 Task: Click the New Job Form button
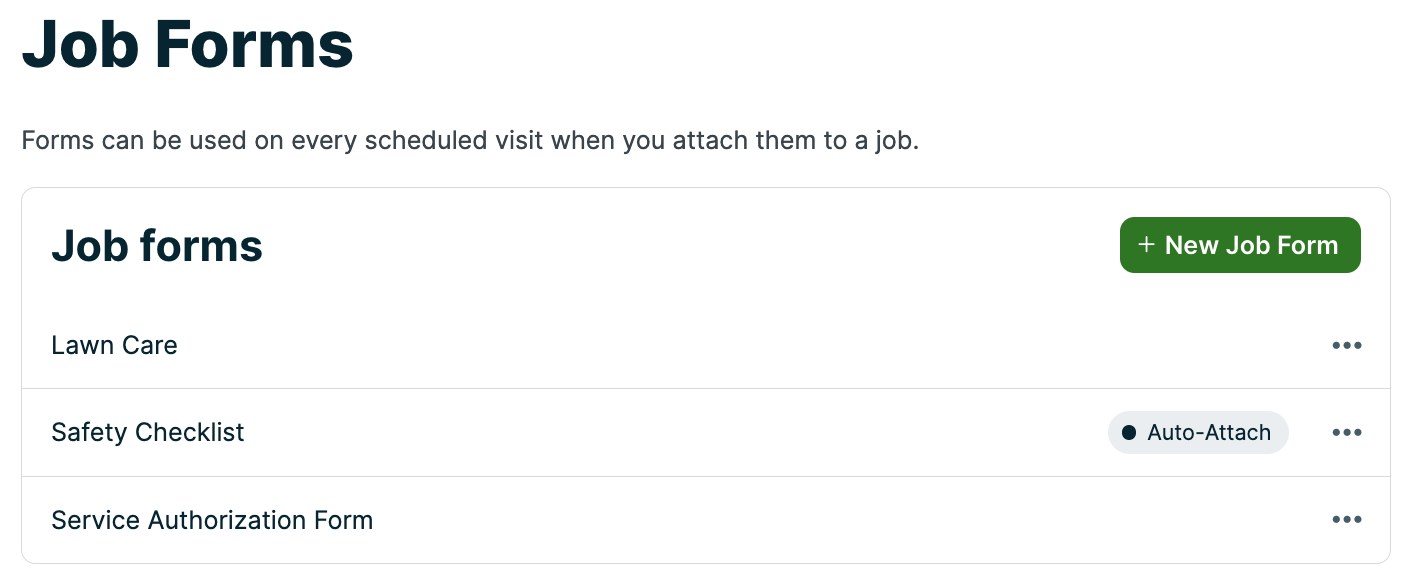(1240, 245)
